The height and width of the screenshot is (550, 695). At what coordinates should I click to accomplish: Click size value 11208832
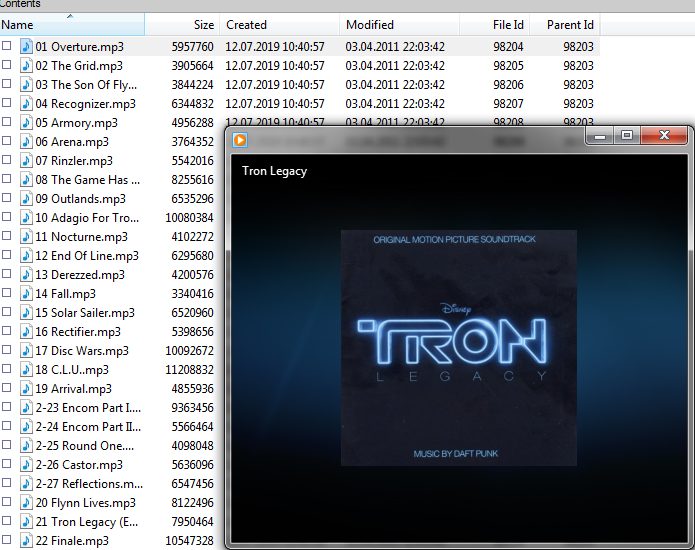point(189,370)
